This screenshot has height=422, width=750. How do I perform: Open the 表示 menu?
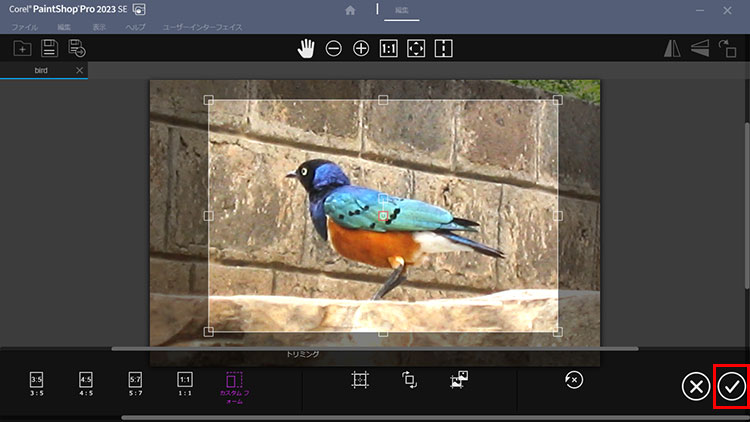pyautogui.click(x=99, y=26)
